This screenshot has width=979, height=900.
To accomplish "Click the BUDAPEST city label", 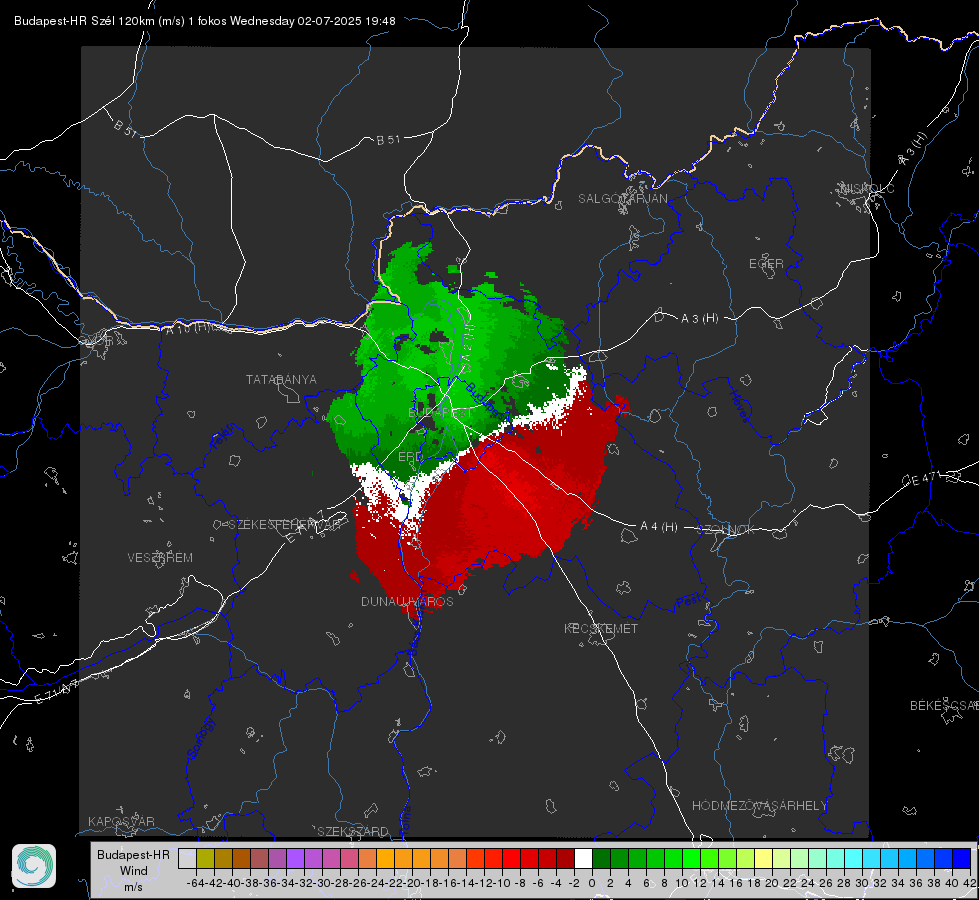I will tap(440, 413).
